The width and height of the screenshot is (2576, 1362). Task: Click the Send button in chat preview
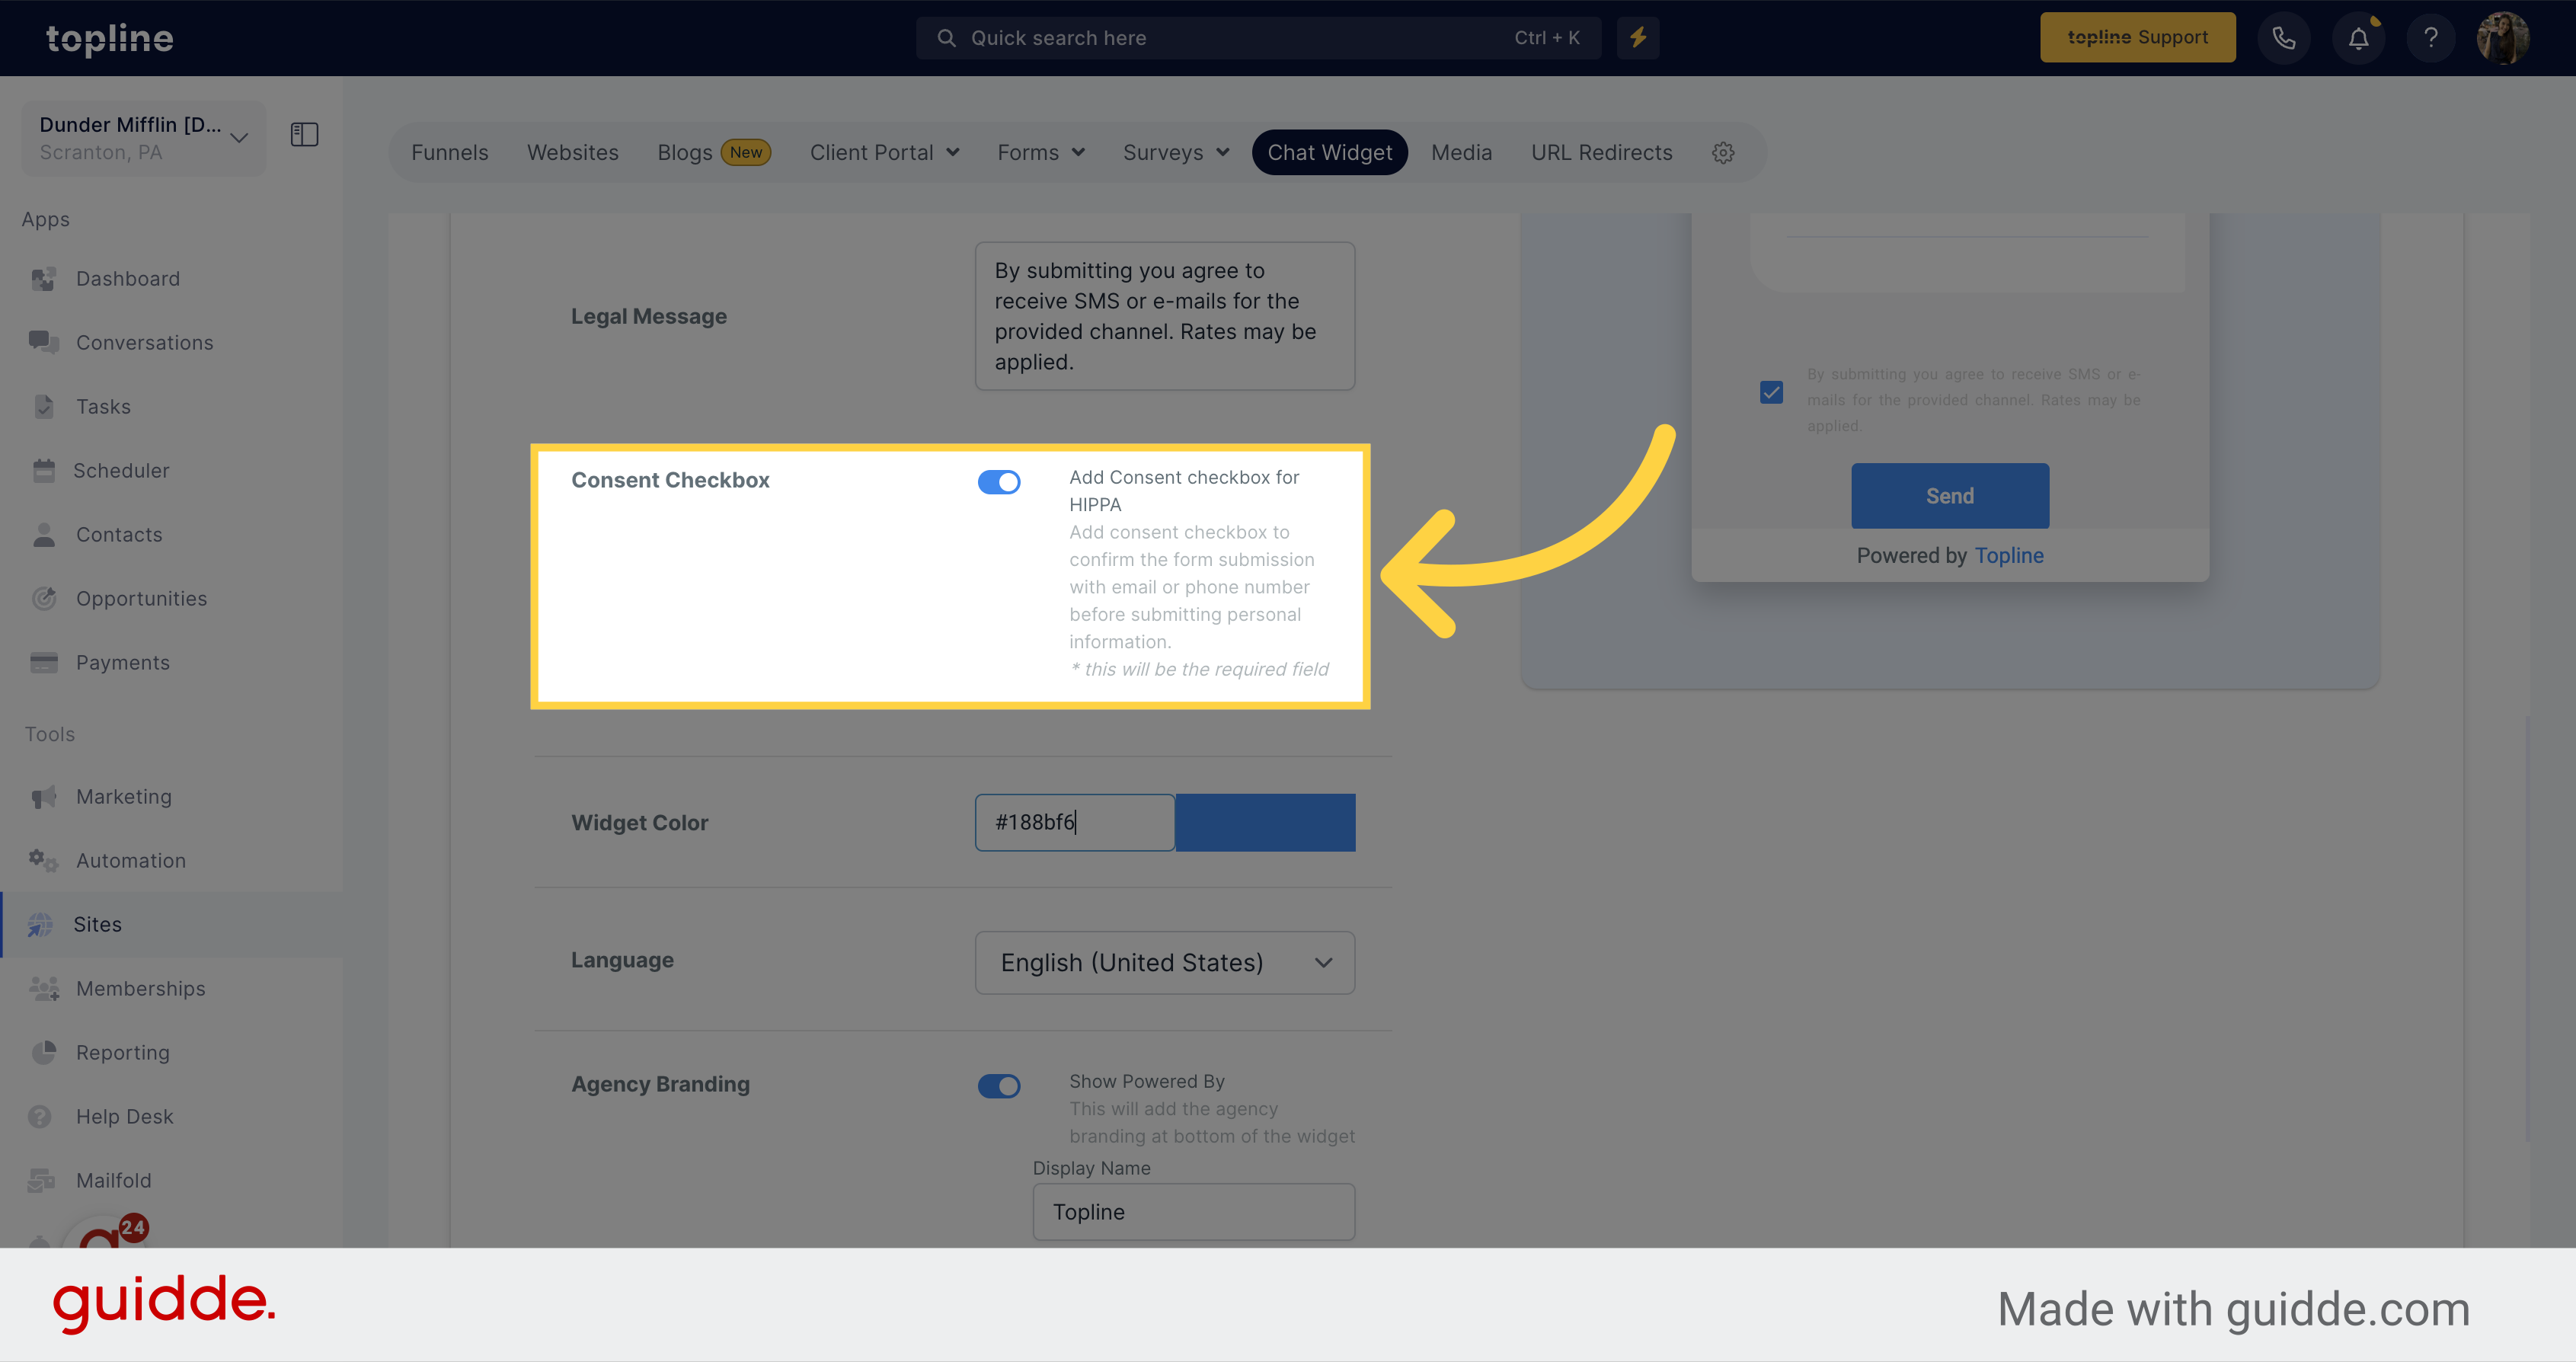point(1949,496)
